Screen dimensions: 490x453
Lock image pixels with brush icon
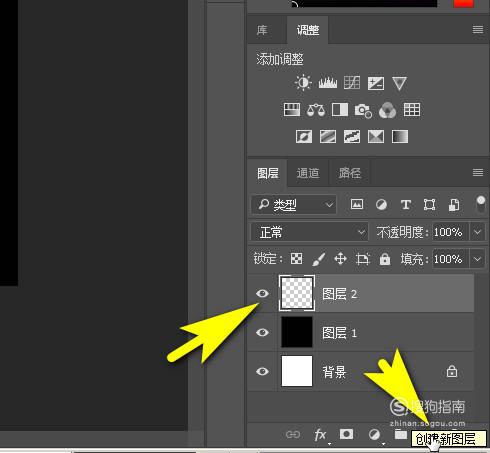coord(319,259)
